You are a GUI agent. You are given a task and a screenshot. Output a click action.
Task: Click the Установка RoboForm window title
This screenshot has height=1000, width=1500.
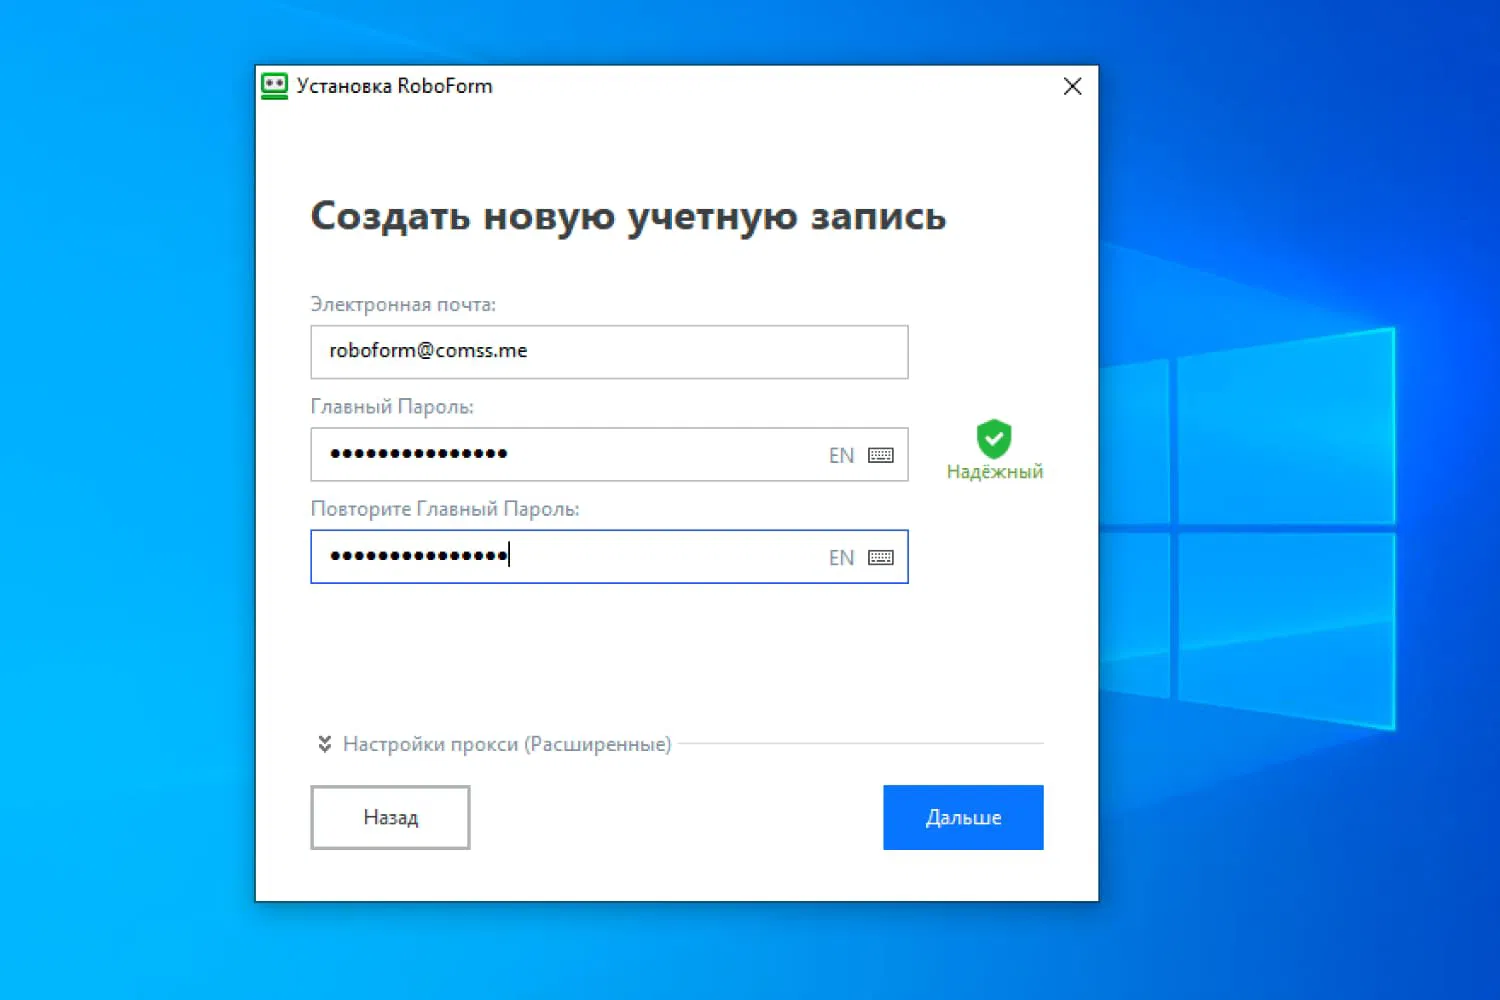click(x=395, y=86)
